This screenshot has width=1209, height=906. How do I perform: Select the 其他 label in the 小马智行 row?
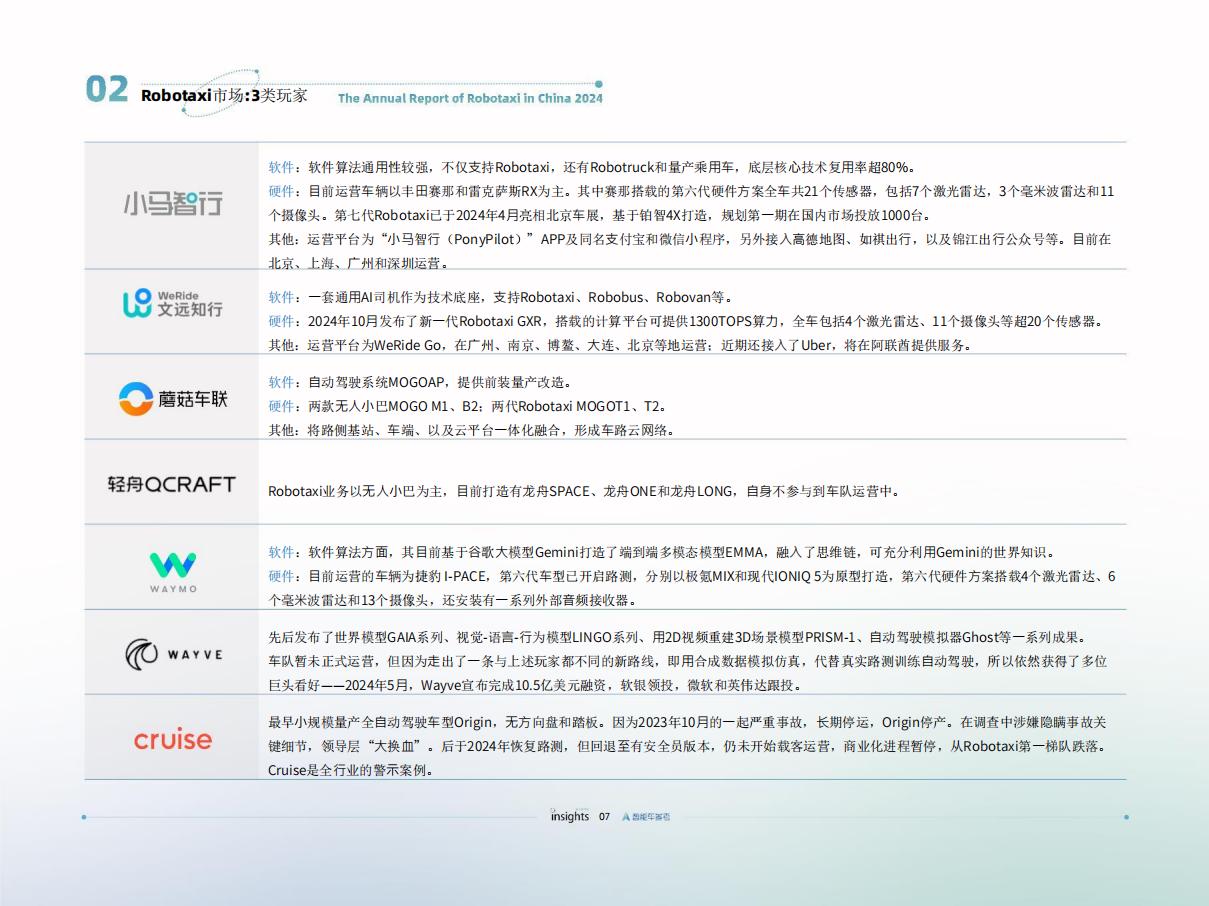281,239
